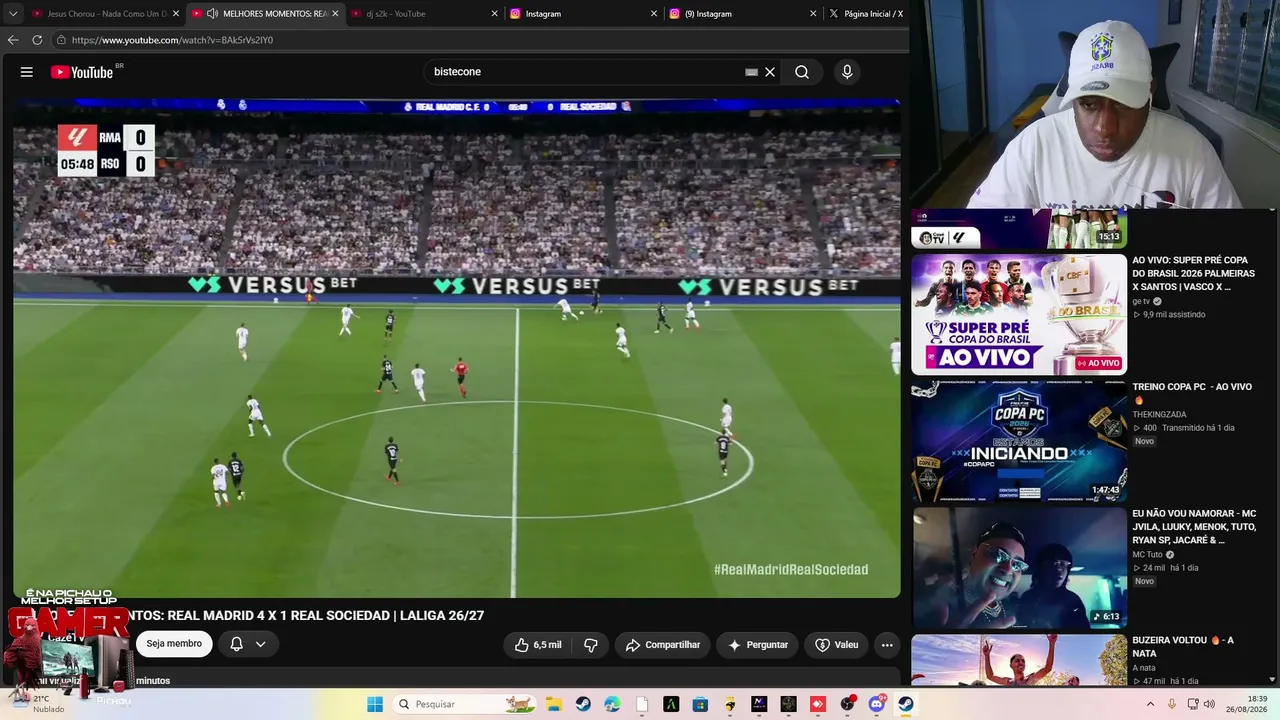Screen dimensions: 1280x720
Task: Select the MELHORES MOMENTOS tab
Action: coord(266,14)
